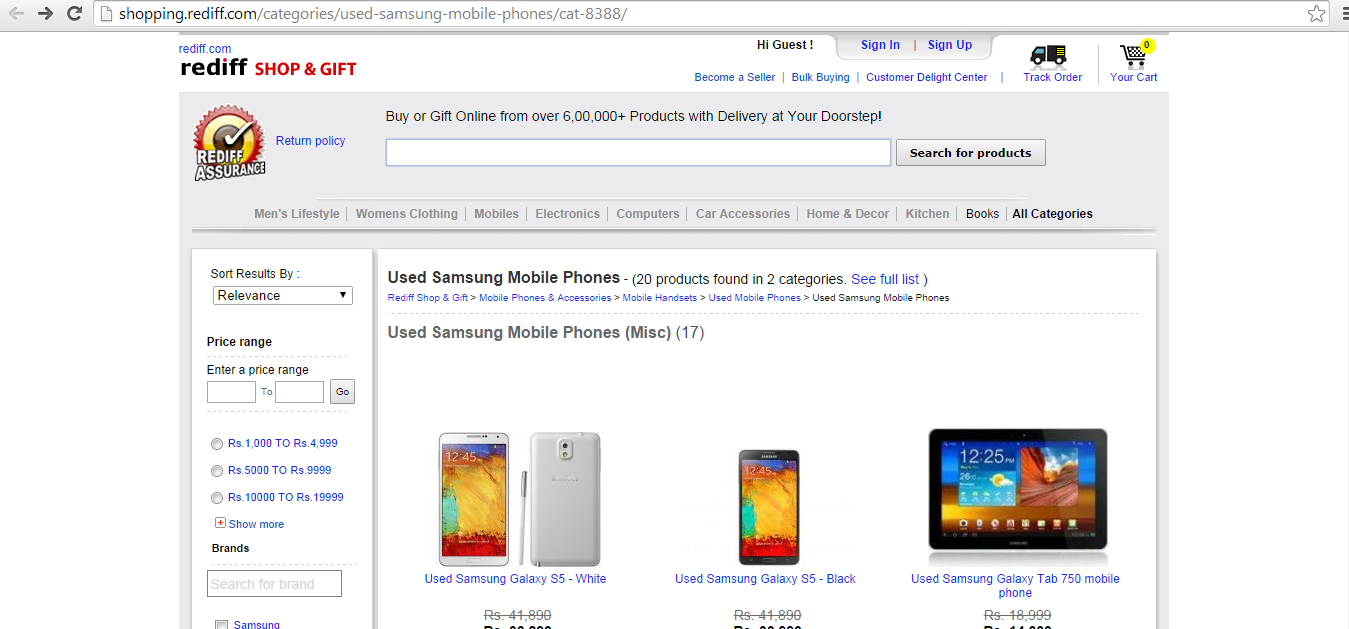Open the Bulk Buying link
This screenshot has width=1349, height=629.
pos(820,77)
